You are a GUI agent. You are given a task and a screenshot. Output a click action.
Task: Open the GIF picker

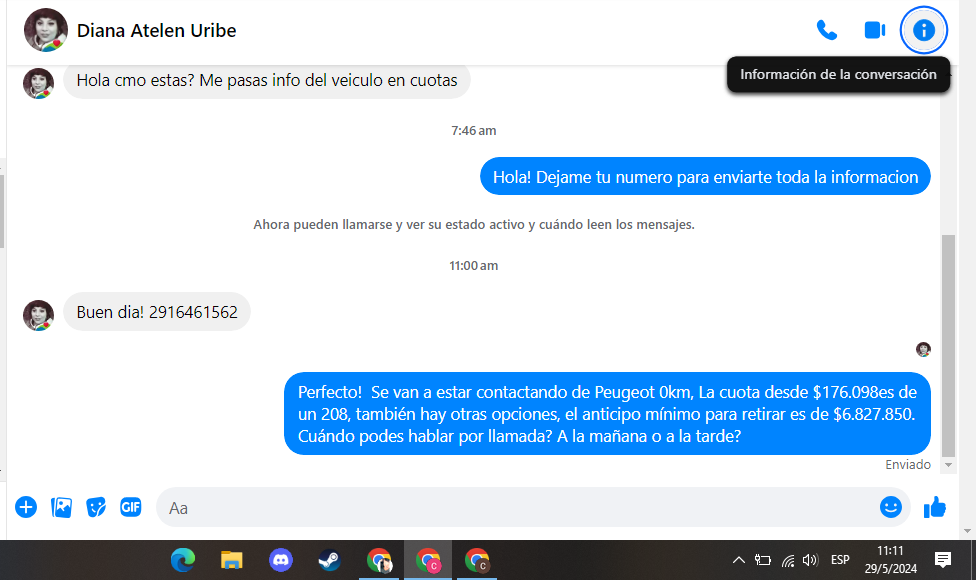pyautogui.click(x=131, y=507)
